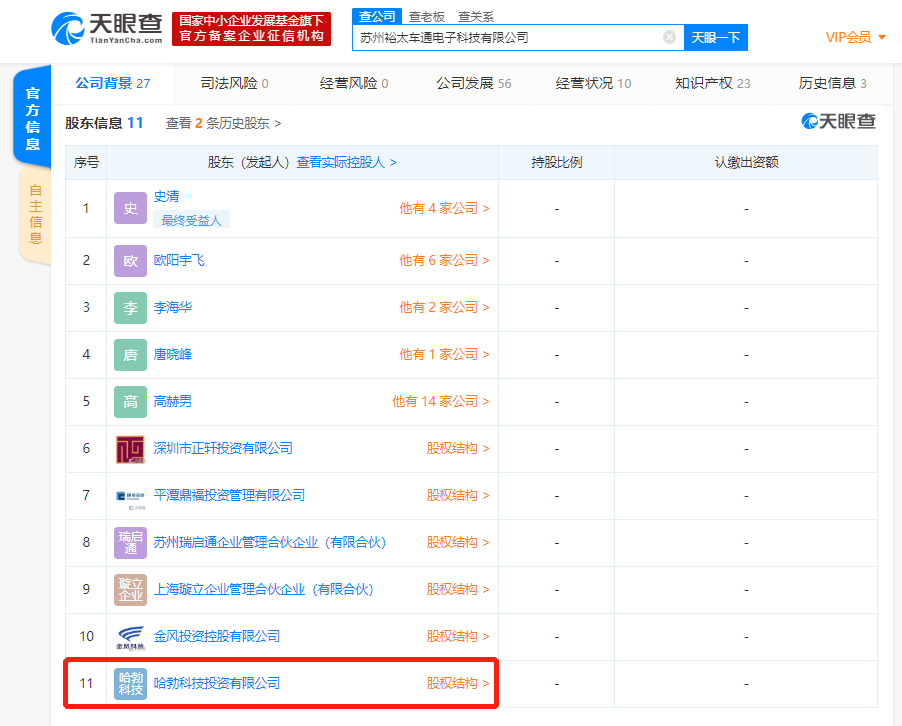Viewport: 902px width, 726px height.
Task: Open shareholder 欧阳宇飞 profile link
Action: pyautogui.click(x=179, y=261)
